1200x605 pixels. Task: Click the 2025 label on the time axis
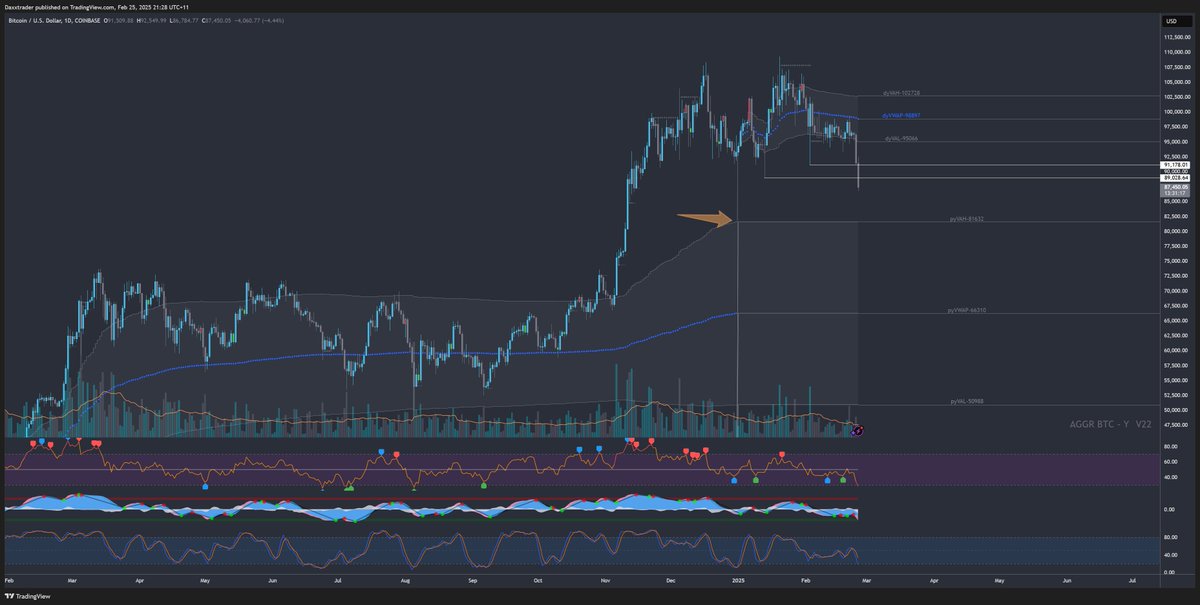(738, 579)
